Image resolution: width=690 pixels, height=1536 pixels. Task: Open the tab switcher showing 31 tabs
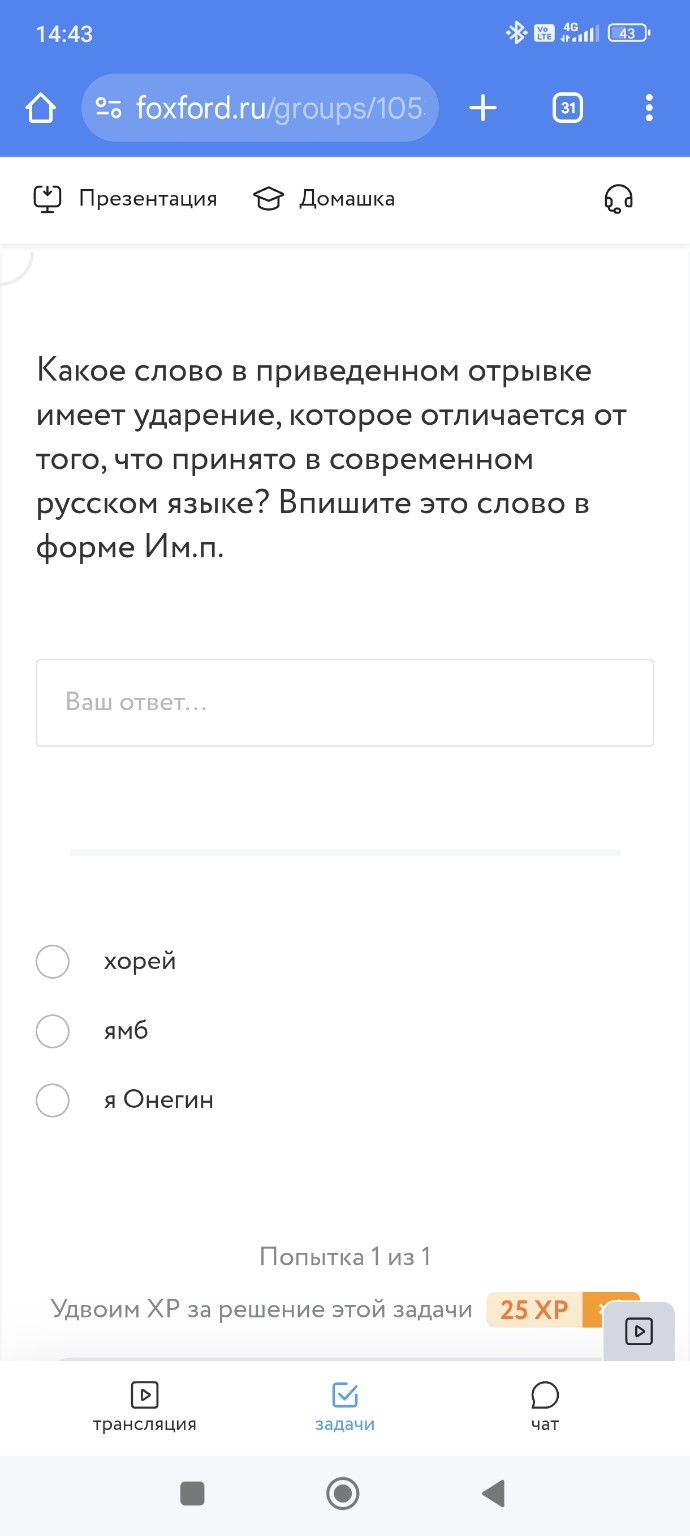(566, 107)
